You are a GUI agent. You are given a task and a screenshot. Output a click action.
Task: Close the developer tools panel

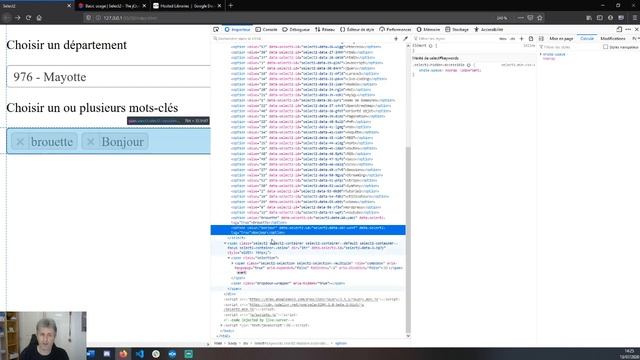pos(636,29)
